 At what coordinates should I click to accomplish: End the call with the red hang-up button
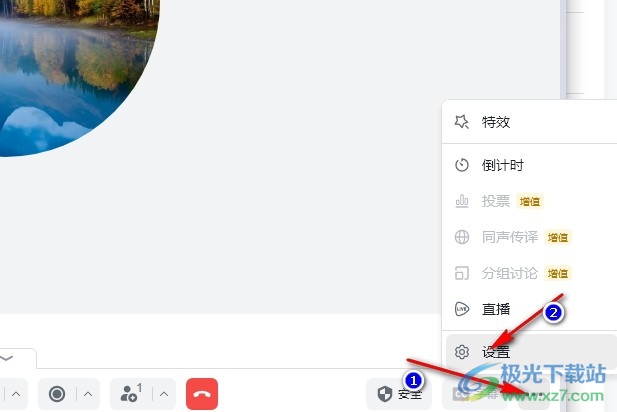click(202, 394)
